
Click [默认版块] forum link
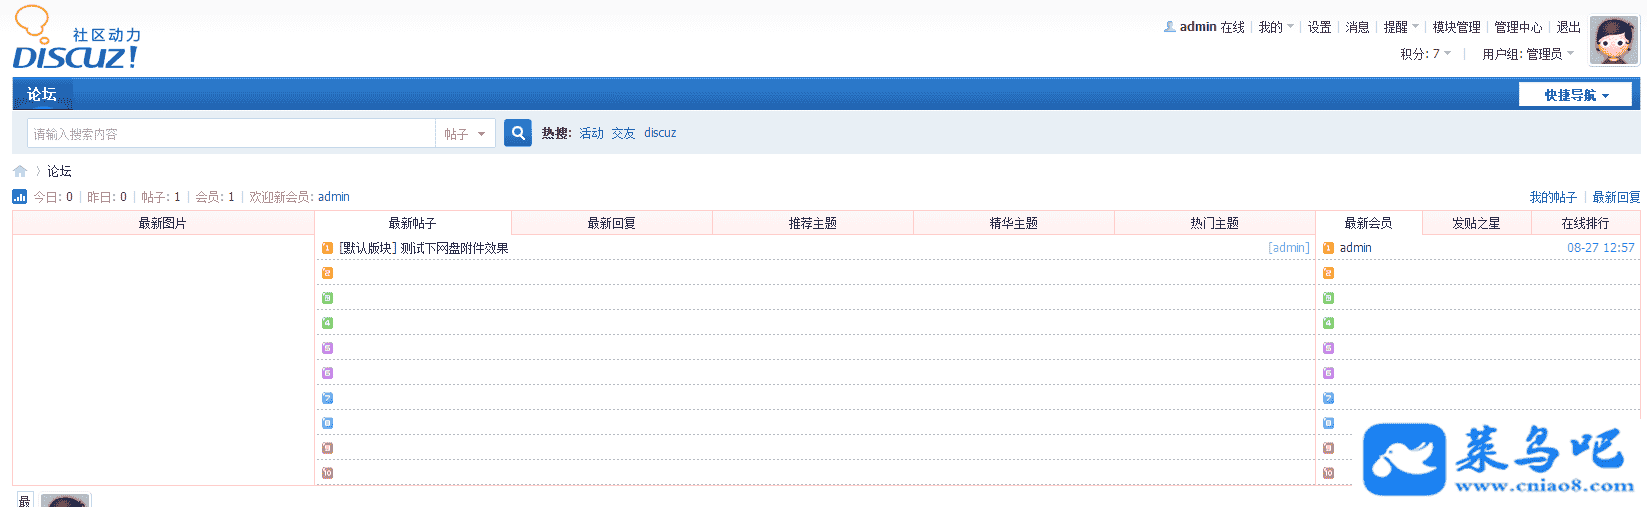pos(368,248)
